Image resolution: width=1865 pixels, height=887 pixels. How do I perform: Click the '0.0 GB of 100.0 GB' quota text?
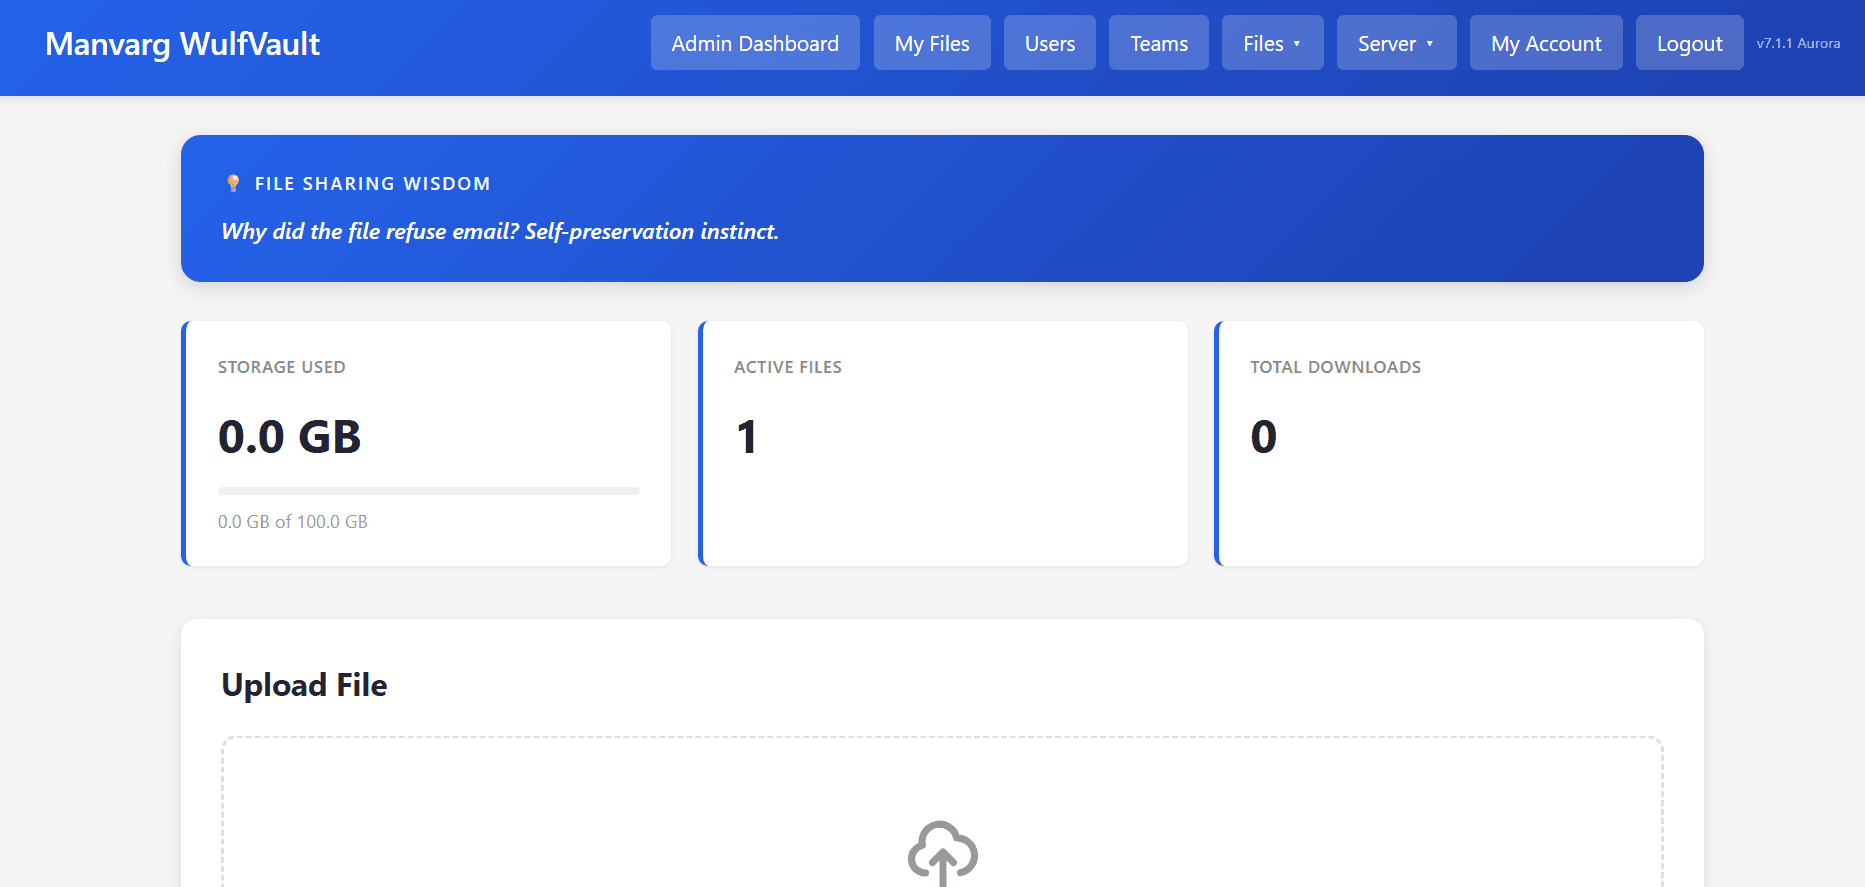click(x=293, y=522)
